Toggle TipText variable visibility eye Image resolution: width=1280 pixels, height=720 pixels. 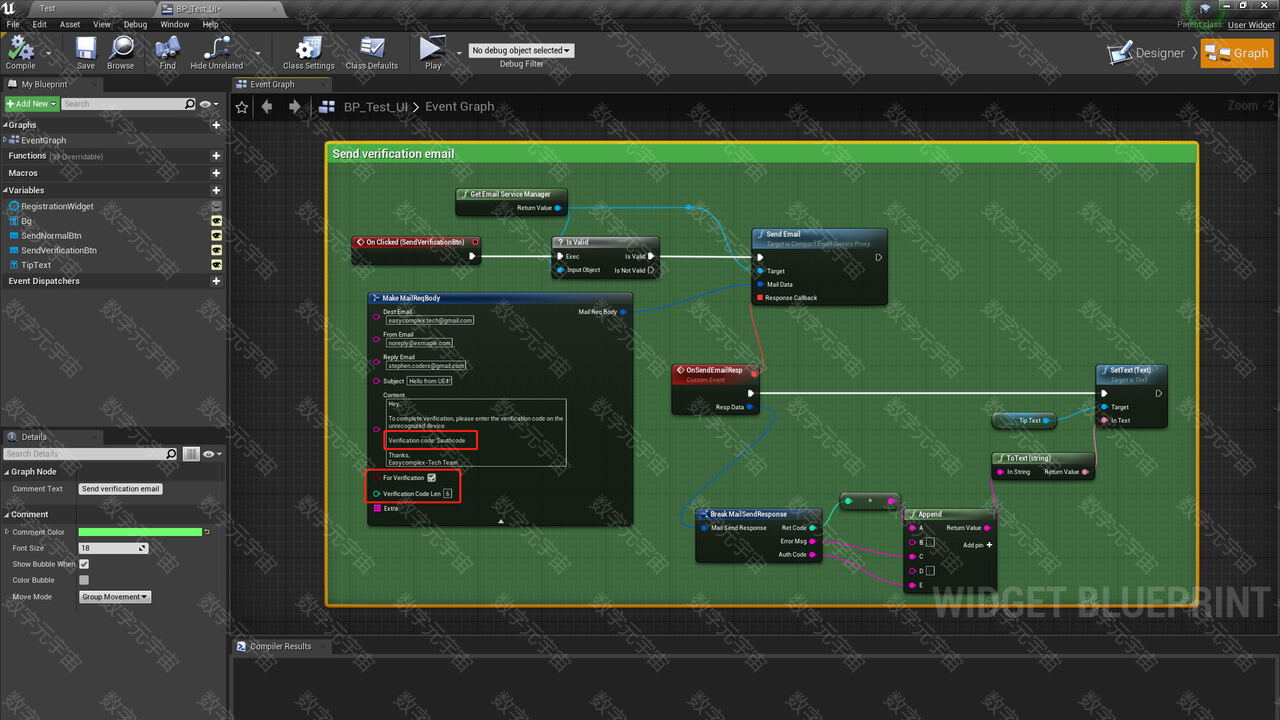click(x=216, y=265)
